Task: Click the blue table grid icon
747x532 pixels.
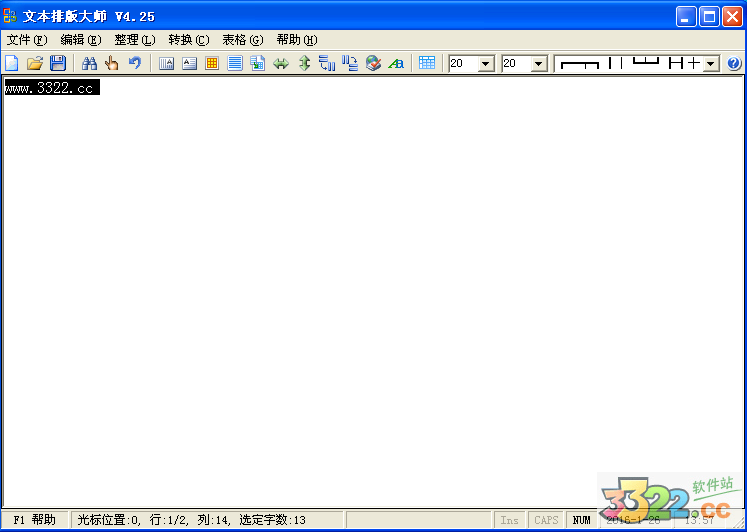Action: 427,63
